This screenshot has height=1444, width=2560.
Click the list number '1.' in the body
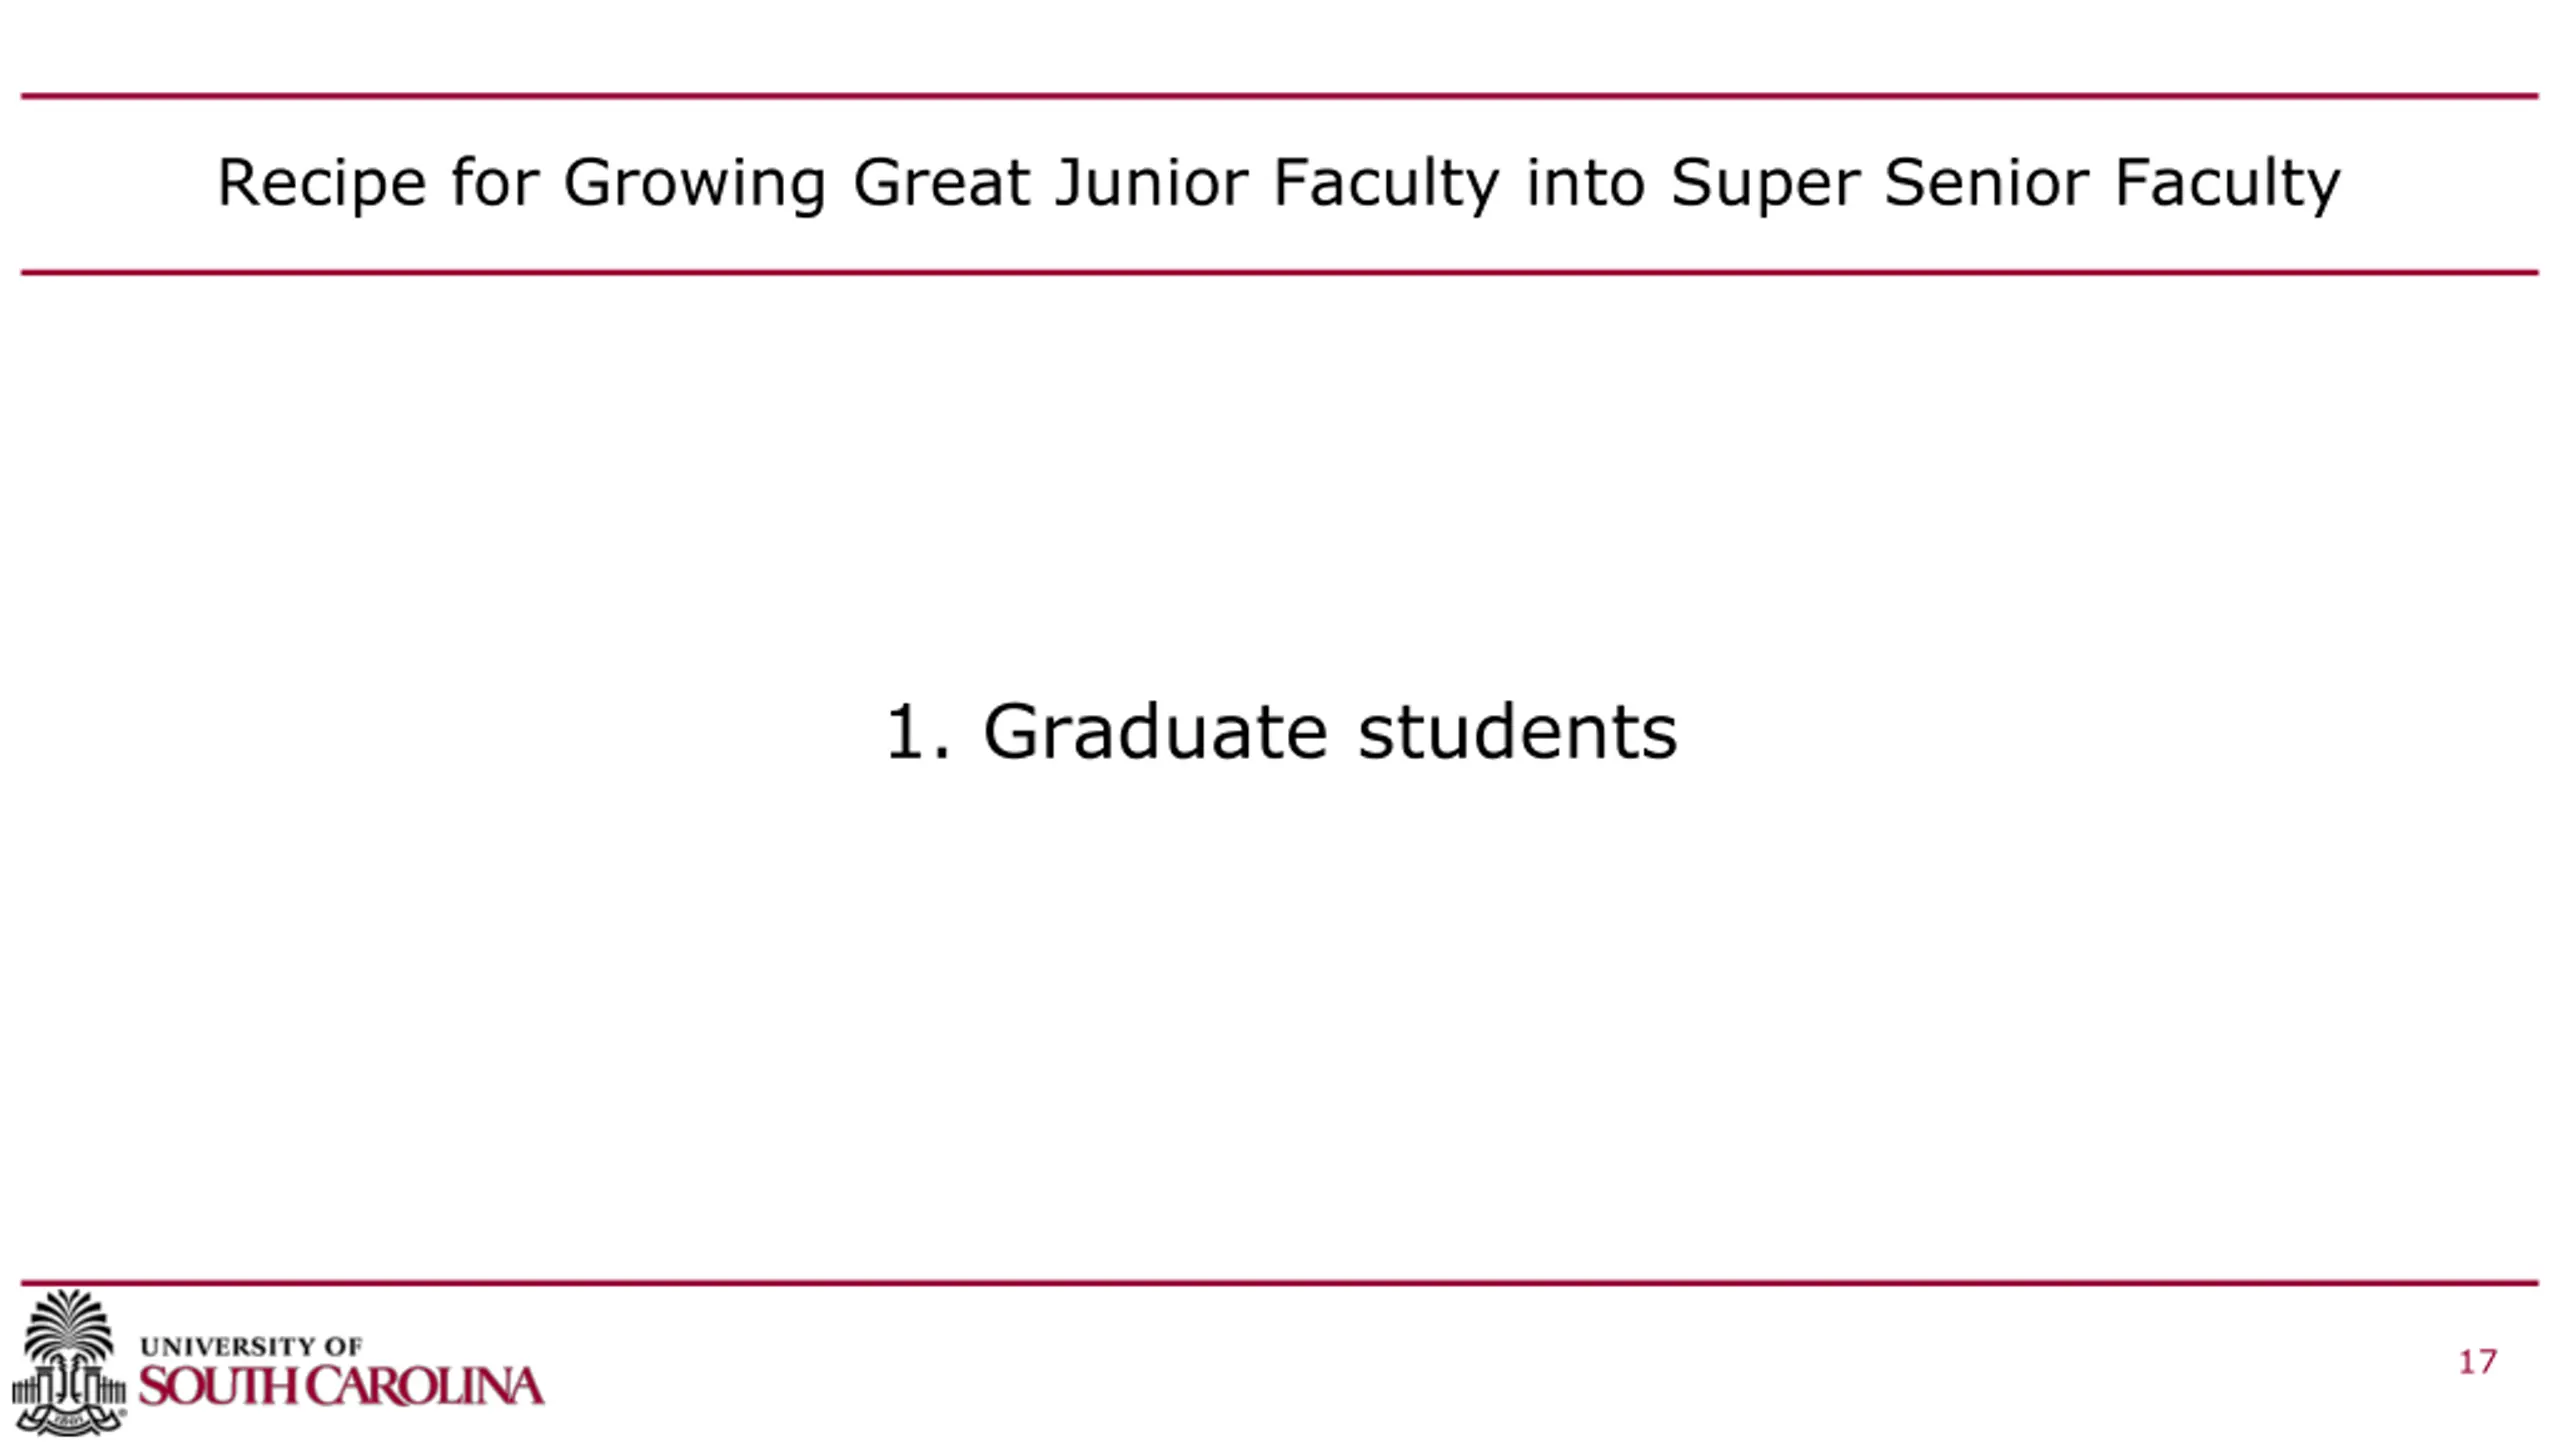click(917, 732)
